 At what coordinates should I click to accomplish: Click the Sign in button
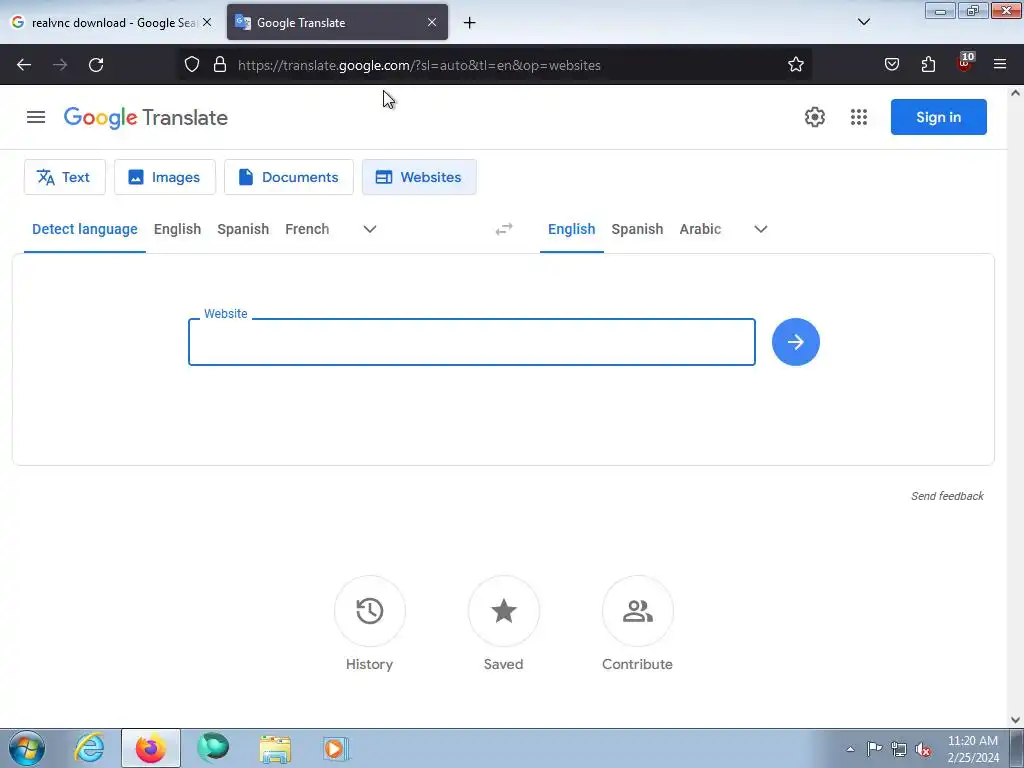[x=938, y=117]
